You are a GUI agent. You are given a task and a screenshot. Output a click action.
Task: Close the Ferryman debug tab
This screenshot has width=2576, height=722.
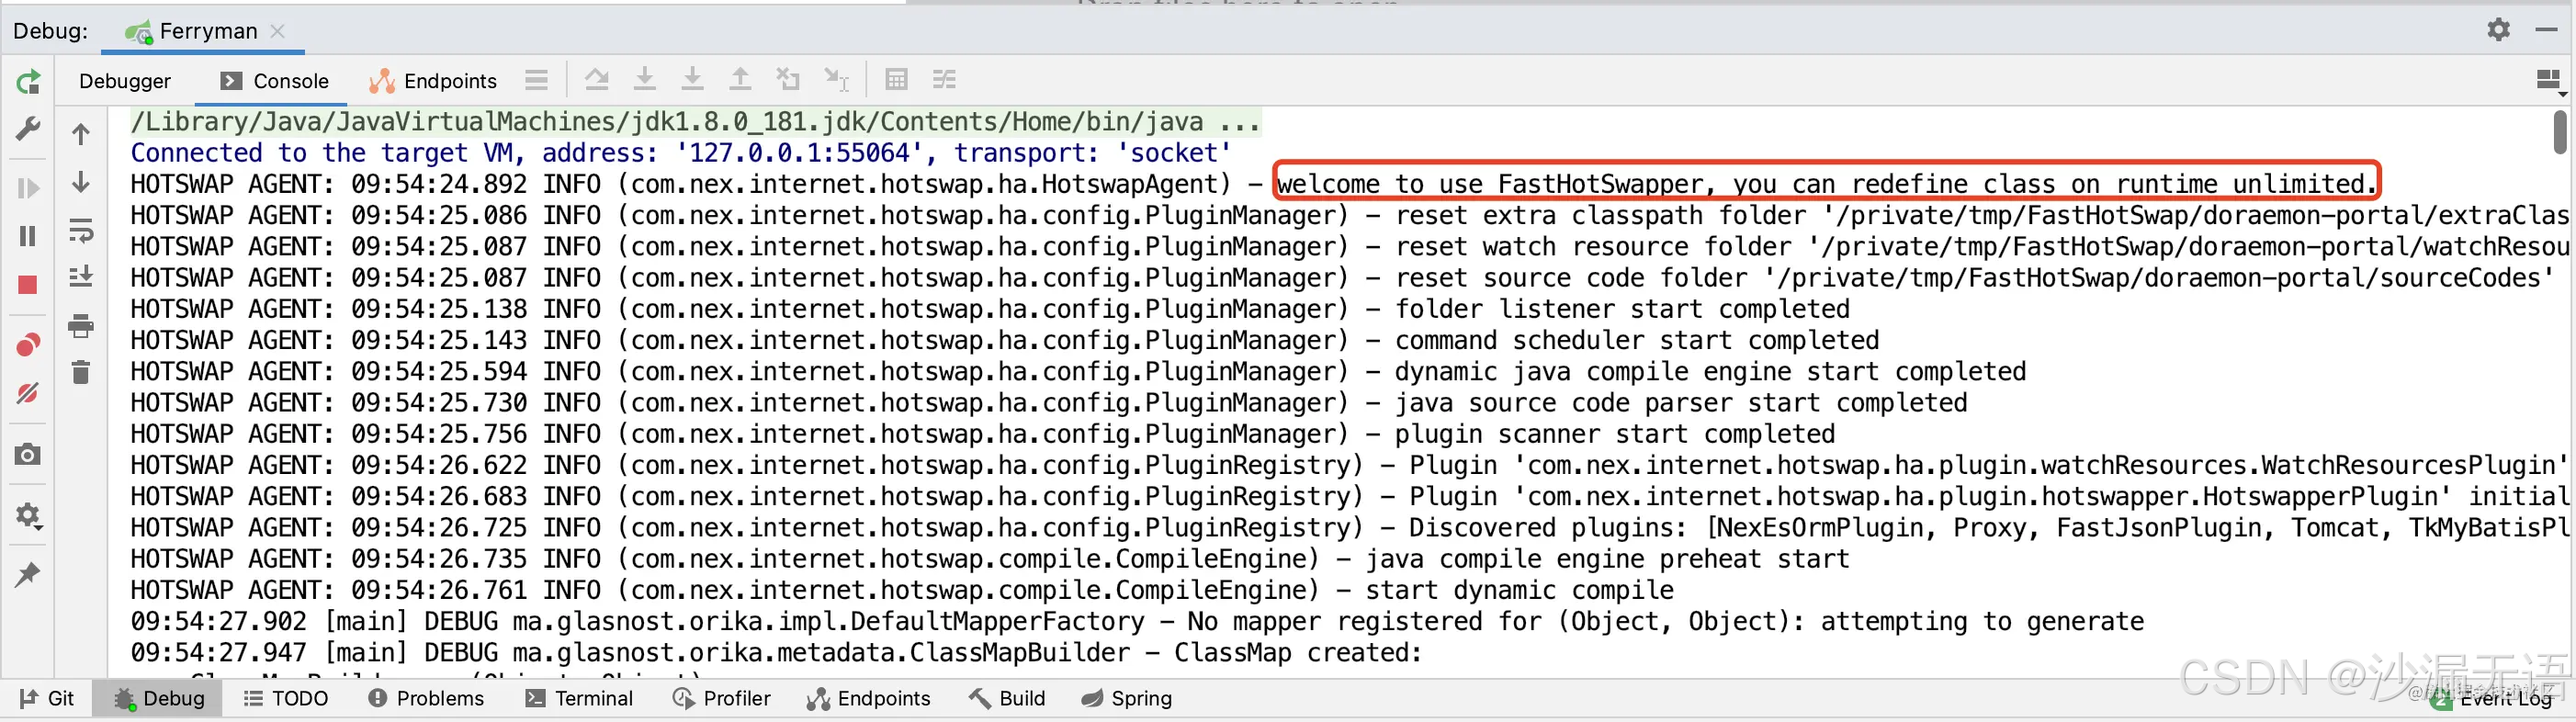278,31
